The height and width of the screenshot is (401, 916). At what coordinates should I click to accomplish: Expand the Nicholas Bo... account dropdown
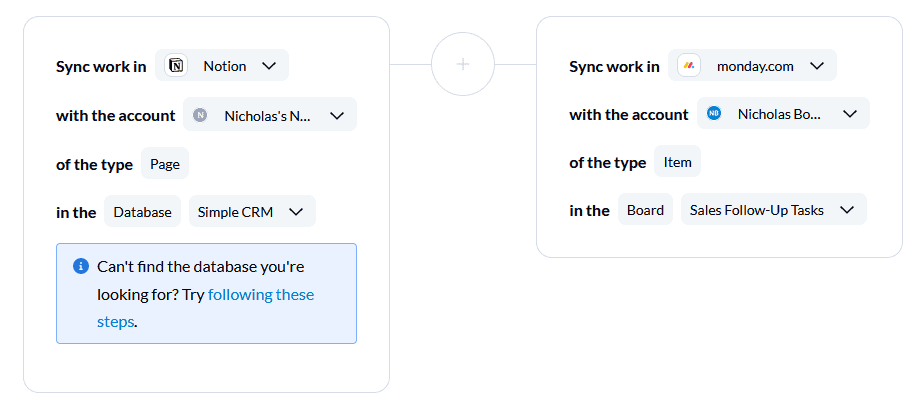click(783, 113)
